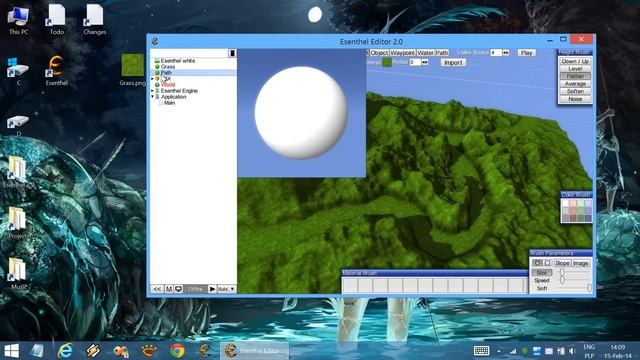
Task: Click the white sphere material preview
Action: 301,113
